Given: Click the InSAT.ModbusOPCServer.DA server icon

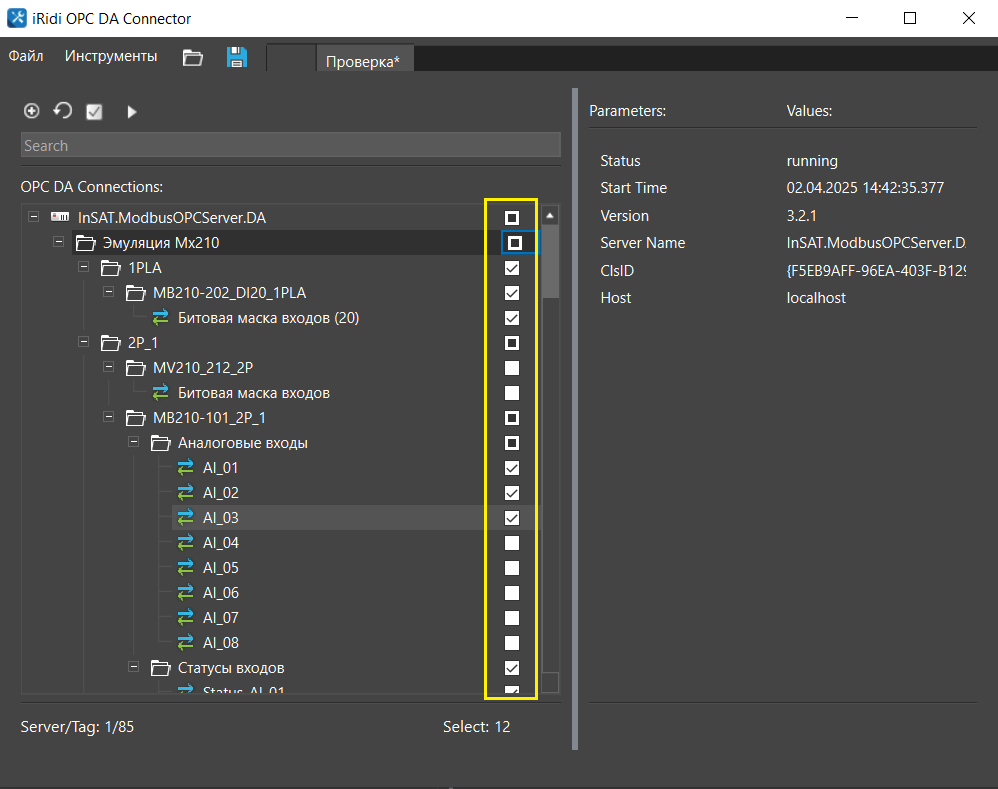Looking at the screenshot, I should click(x=60, y=218).
